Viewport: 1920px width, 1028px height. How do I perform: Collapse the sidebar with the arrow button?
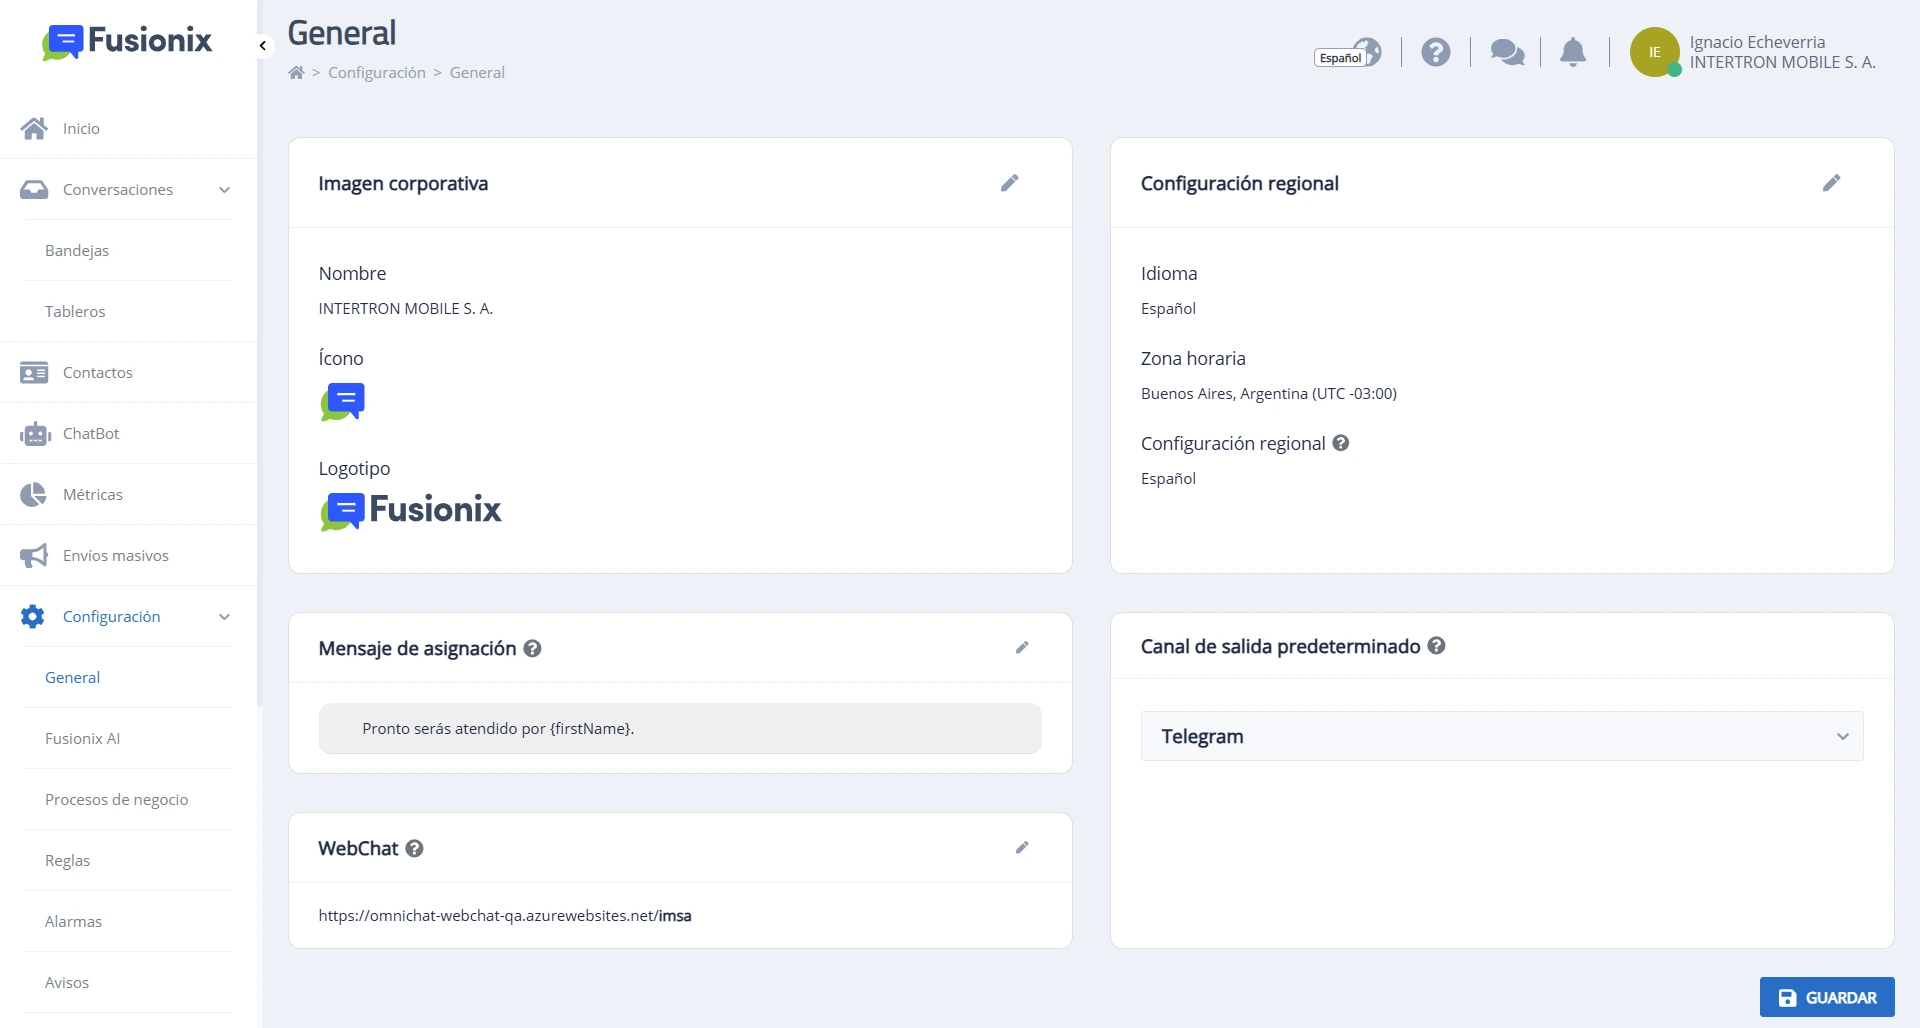tap(263, 45)
